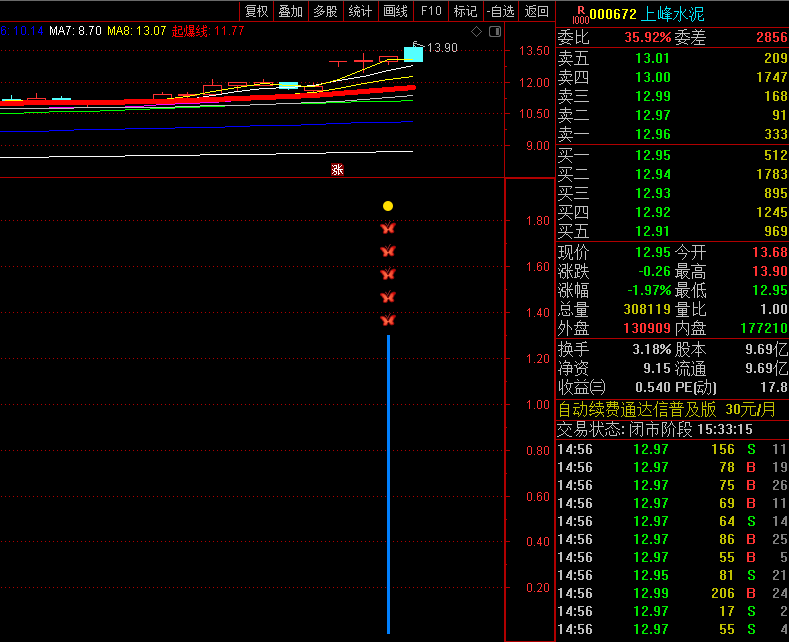Click the diamond icon above the price chart
Screen dimensions: 789x642
click(477, 31)
